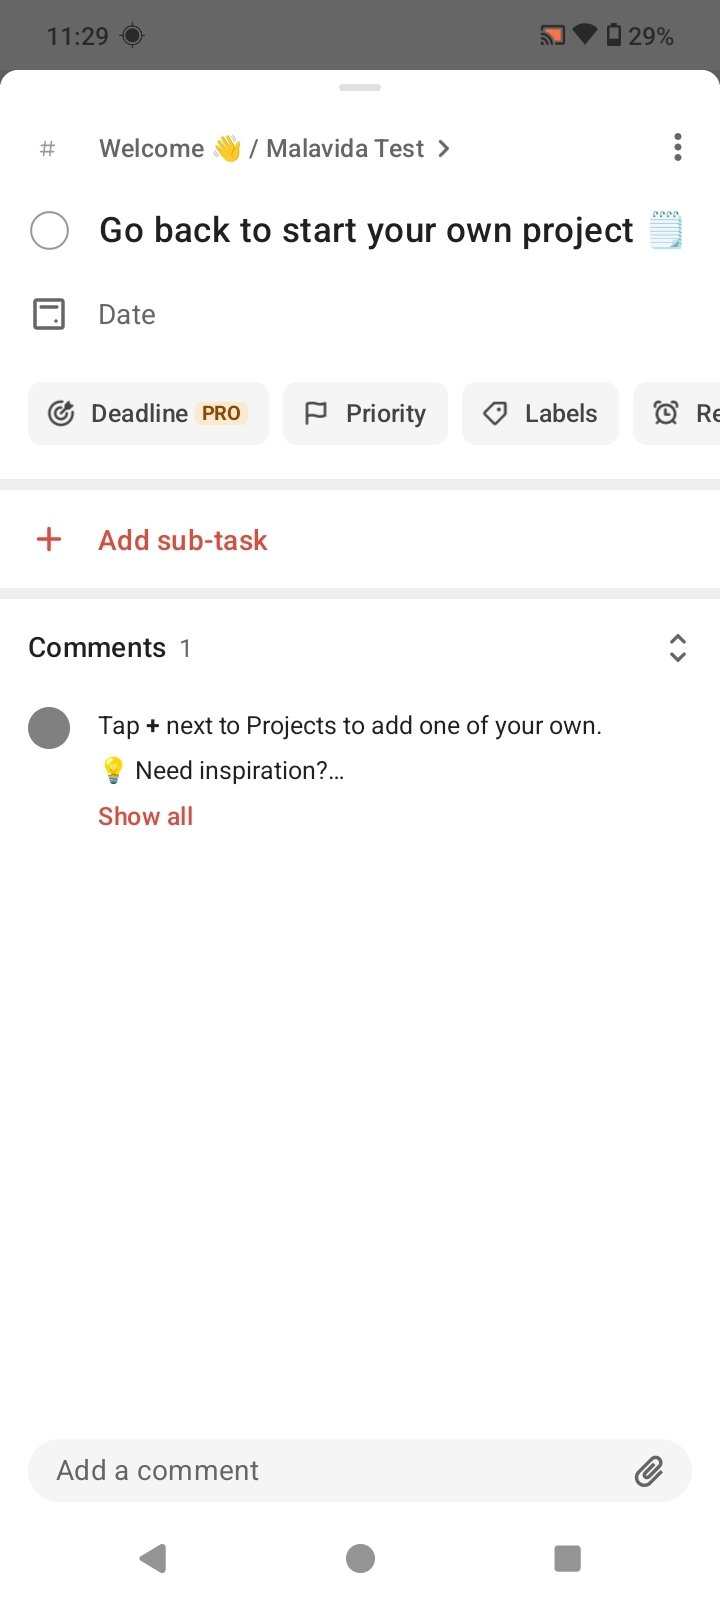720x1600 pixels.
Task: Open the Priority selector chip
Action: (365, 413)
